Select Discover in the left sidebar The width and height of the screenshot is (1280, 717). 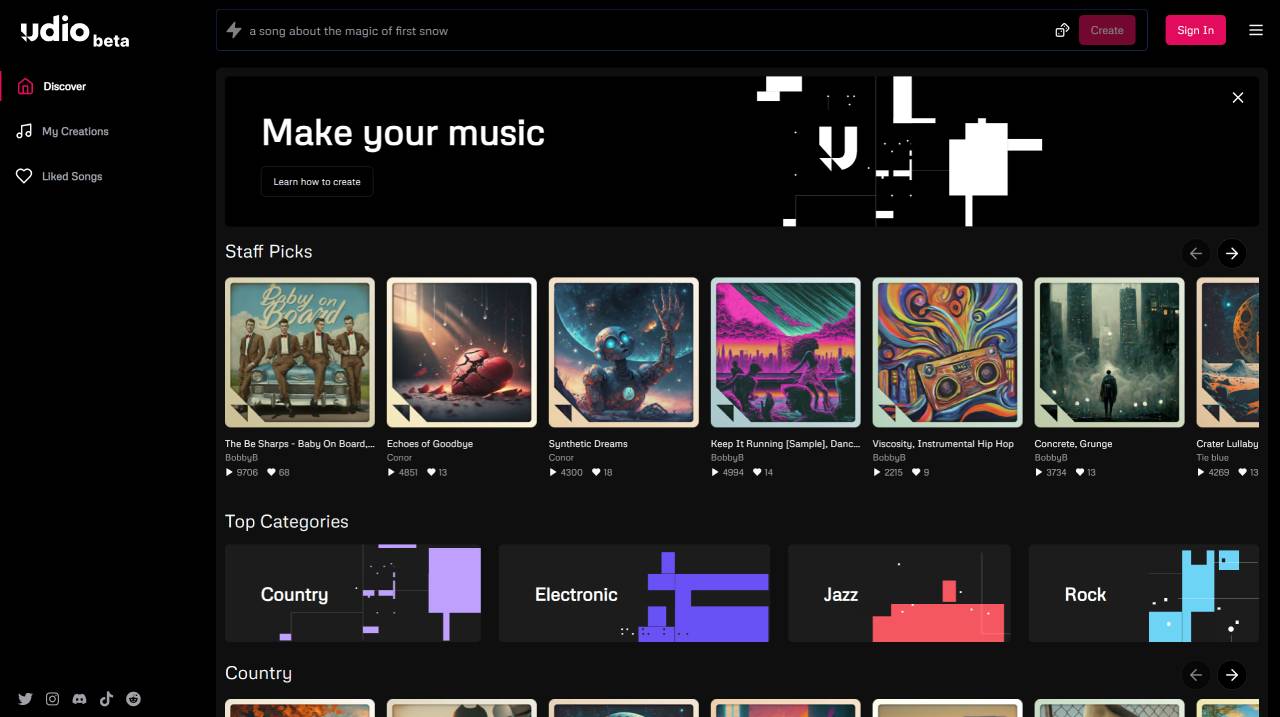pyautogui.click(x=65, y=86)
